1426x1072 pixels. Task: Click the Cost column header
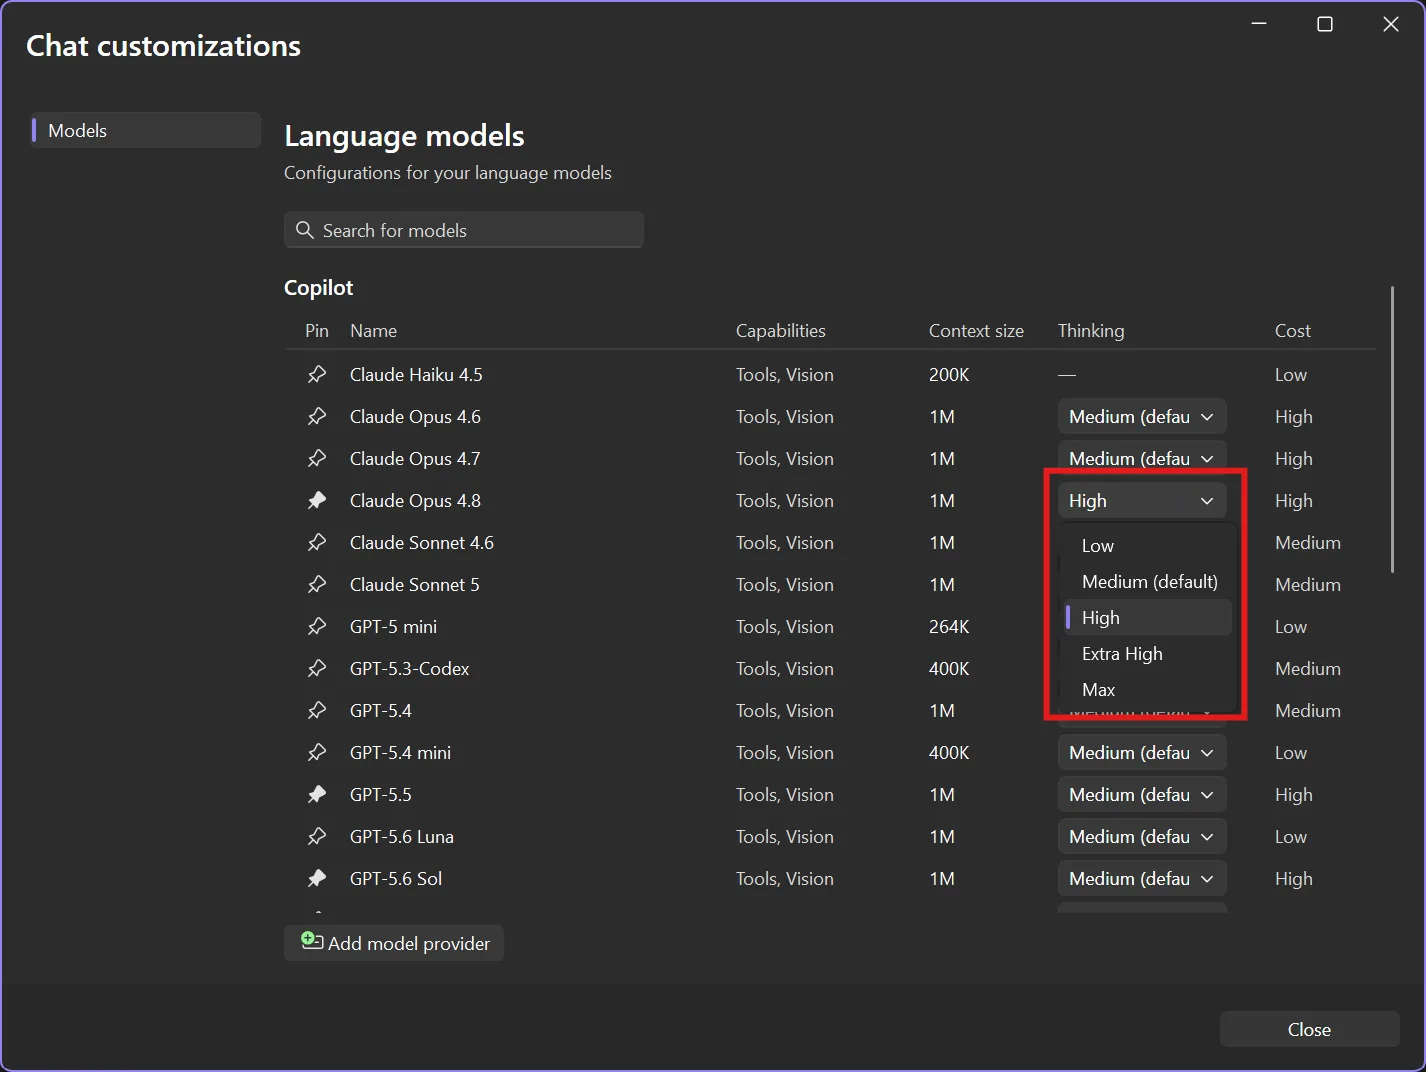pyautogui.click(x=1293, y=331)
